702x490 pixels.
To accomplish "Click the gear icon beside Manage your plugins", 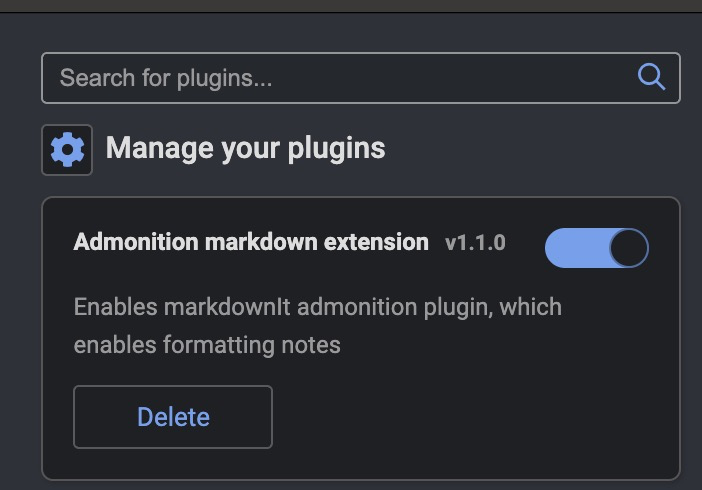I will 67,150.
